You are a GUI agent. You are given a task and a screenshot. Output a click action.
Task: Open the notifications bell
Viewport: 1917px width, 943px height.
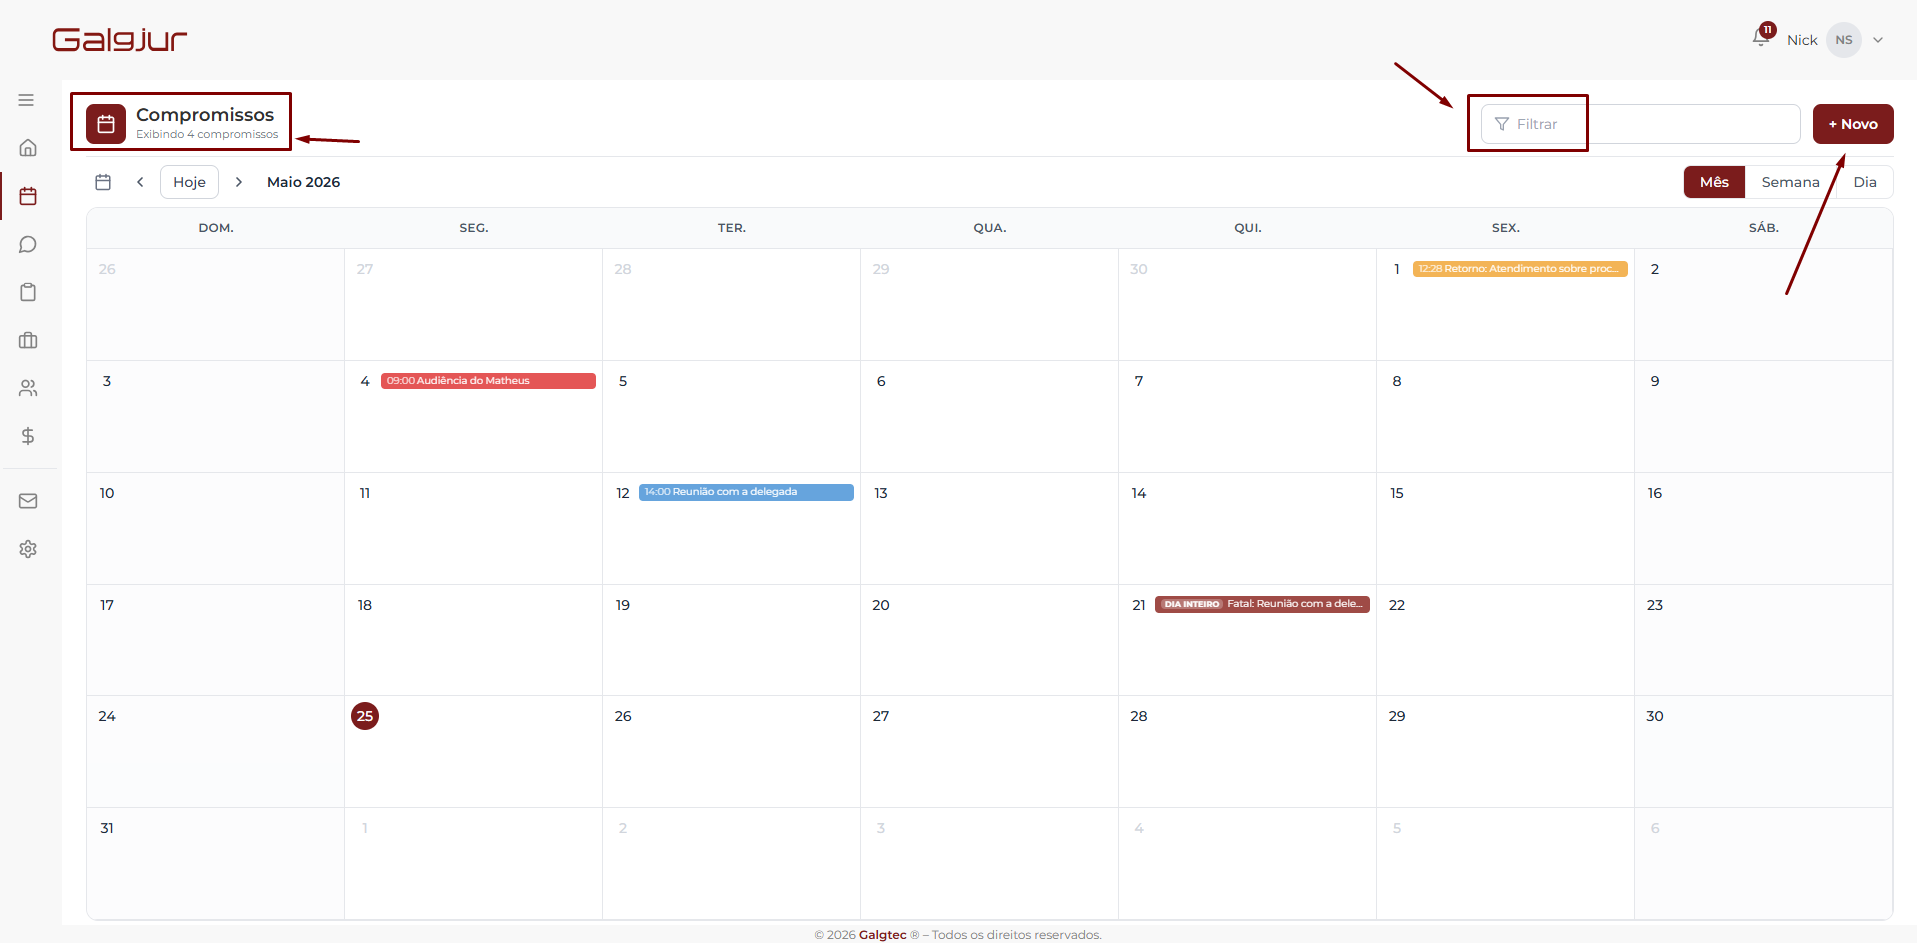coord(1762,38)
